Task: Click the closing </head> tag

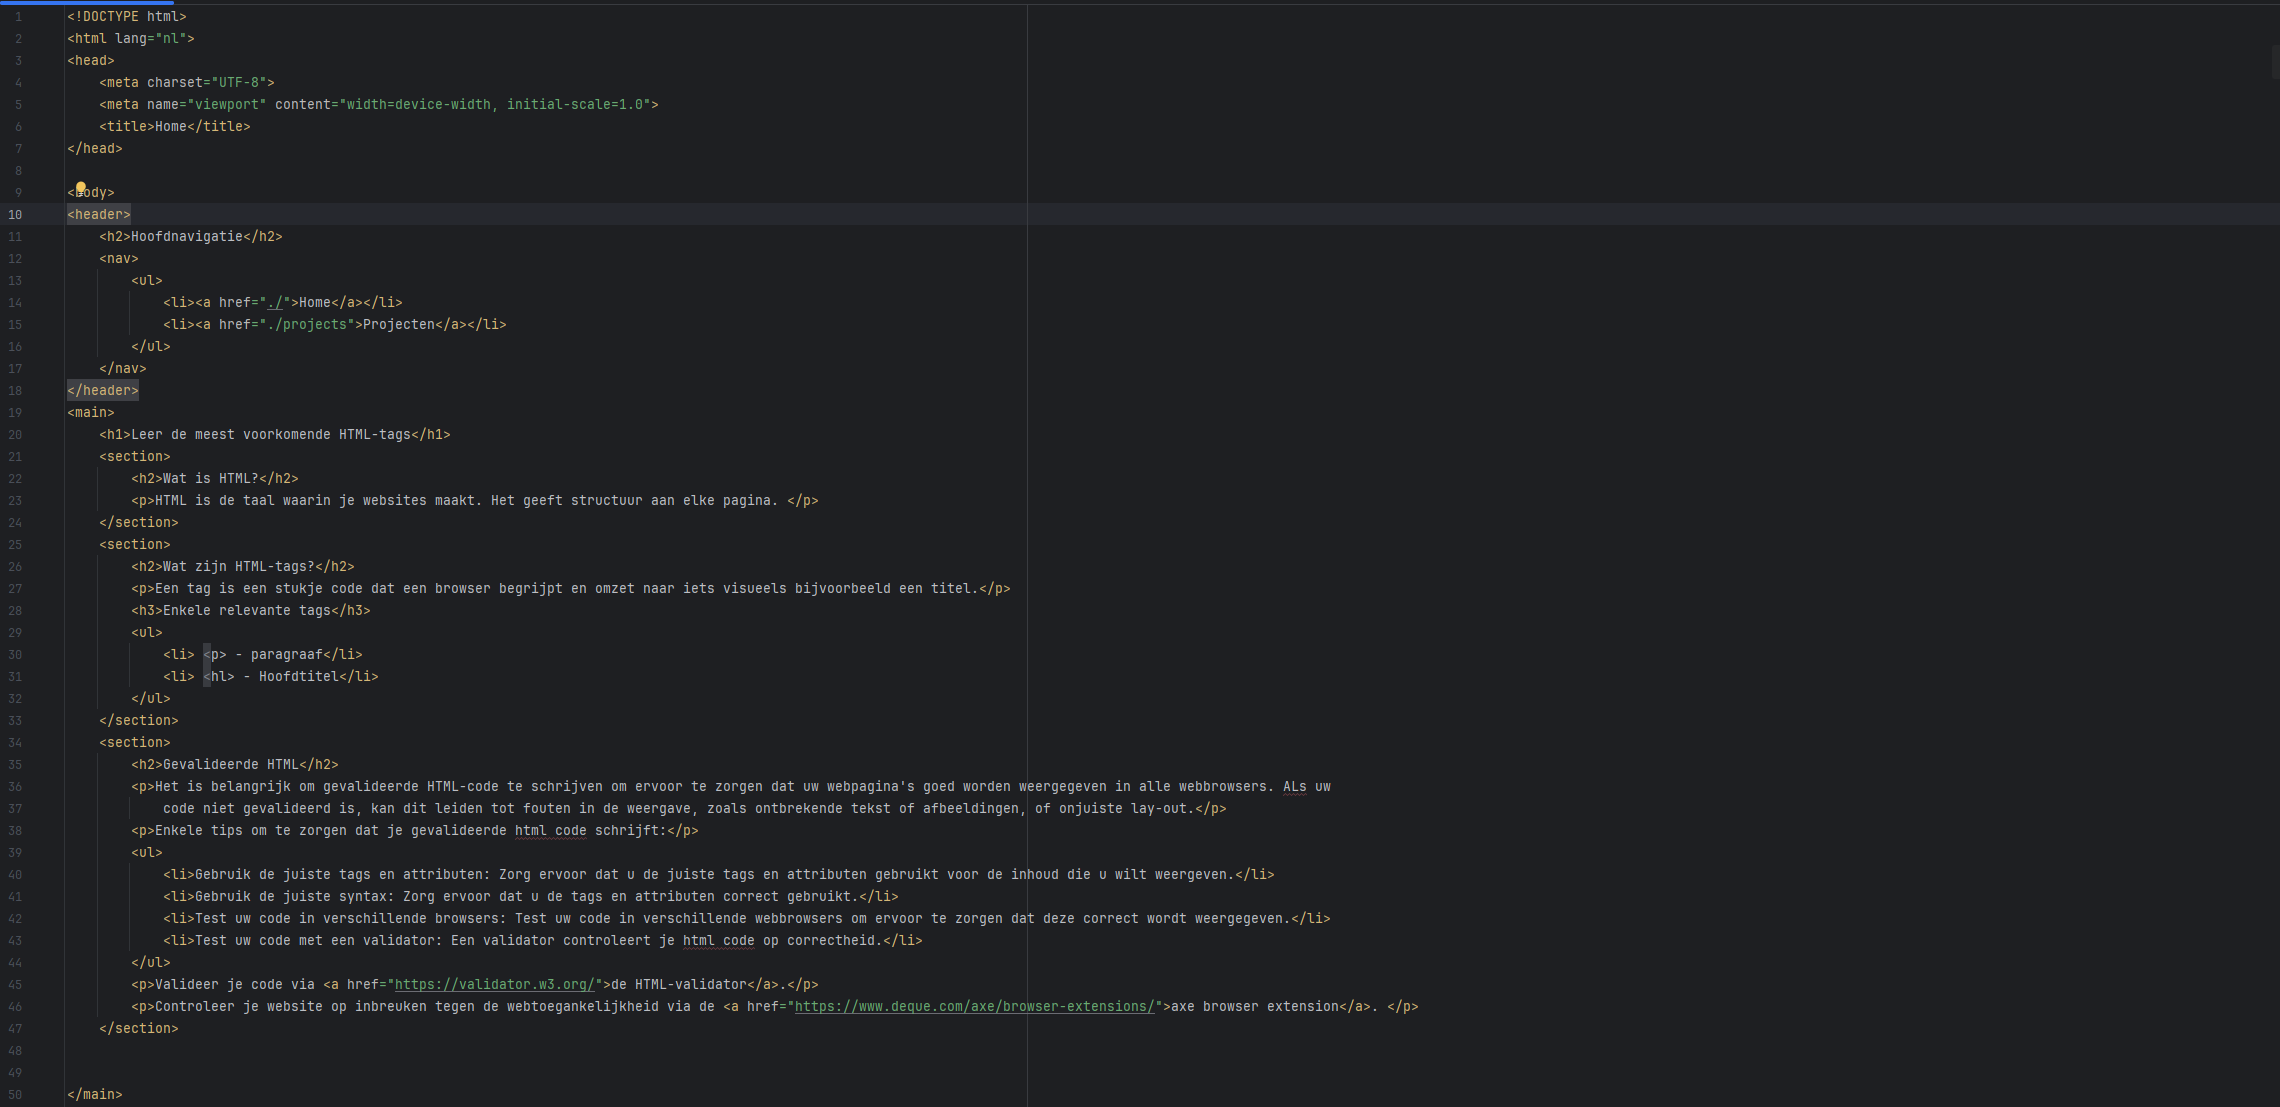Action: pyautogui.click(x=95, y=149)
